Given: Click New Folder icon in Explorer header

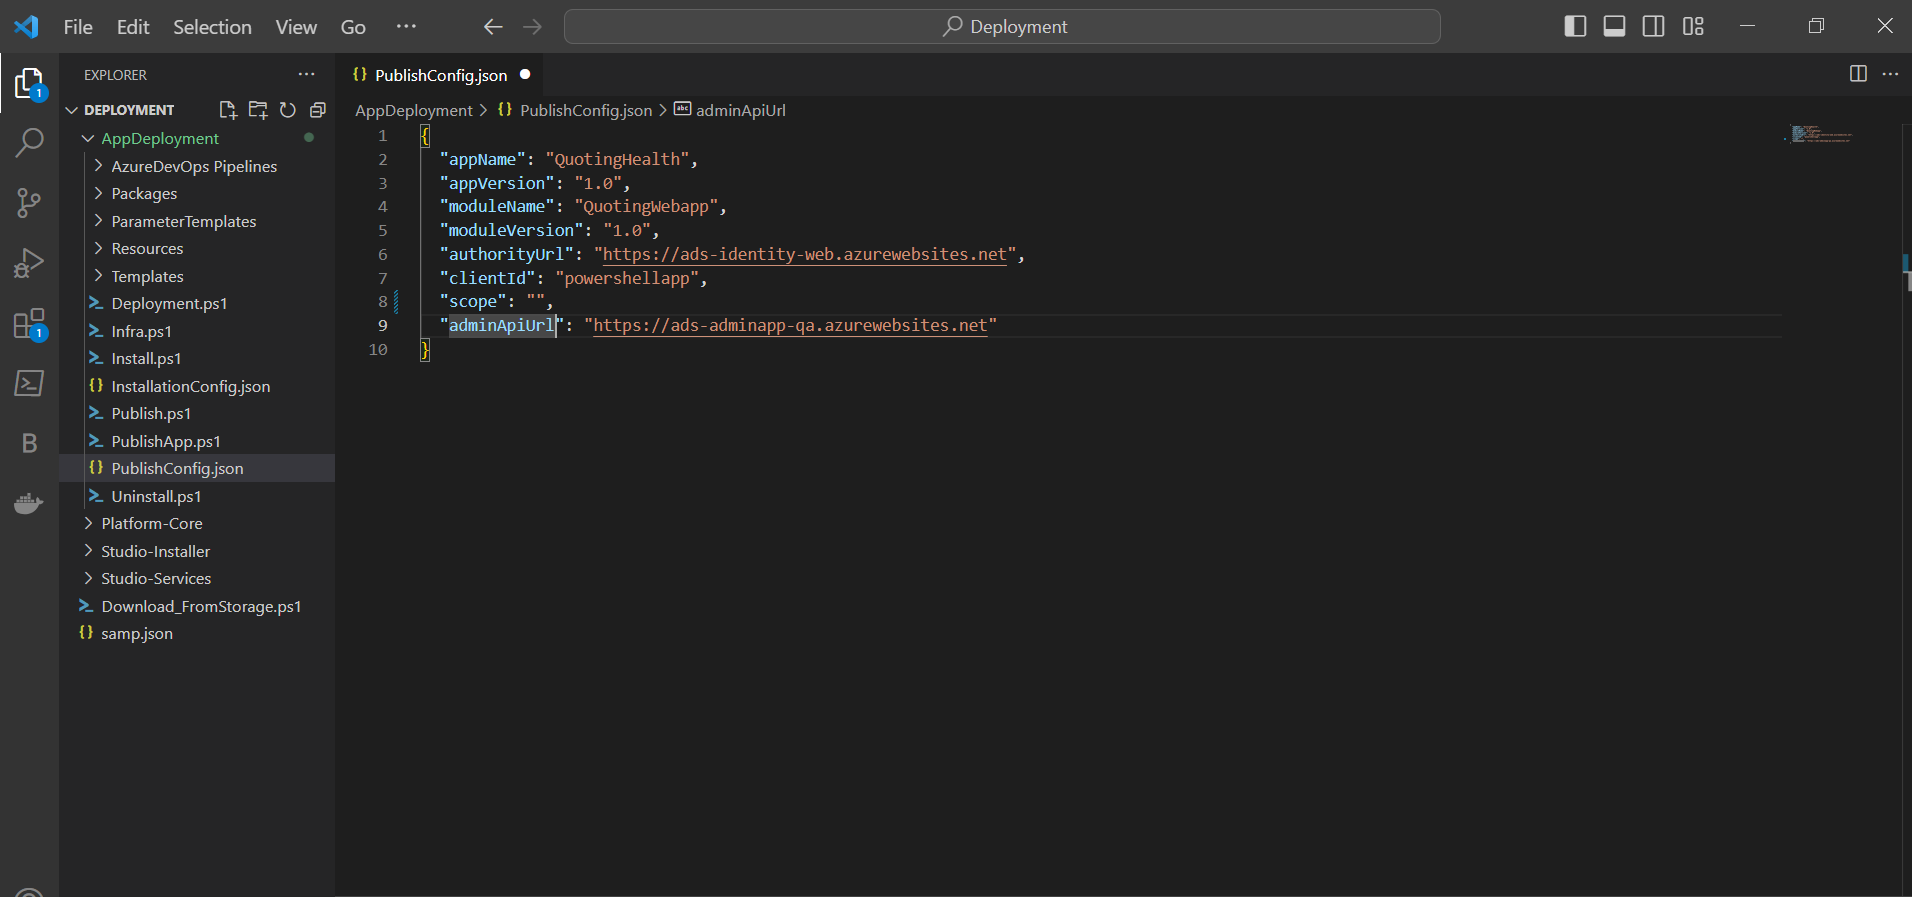Looking at the screenshot, I should click(258, 110).
